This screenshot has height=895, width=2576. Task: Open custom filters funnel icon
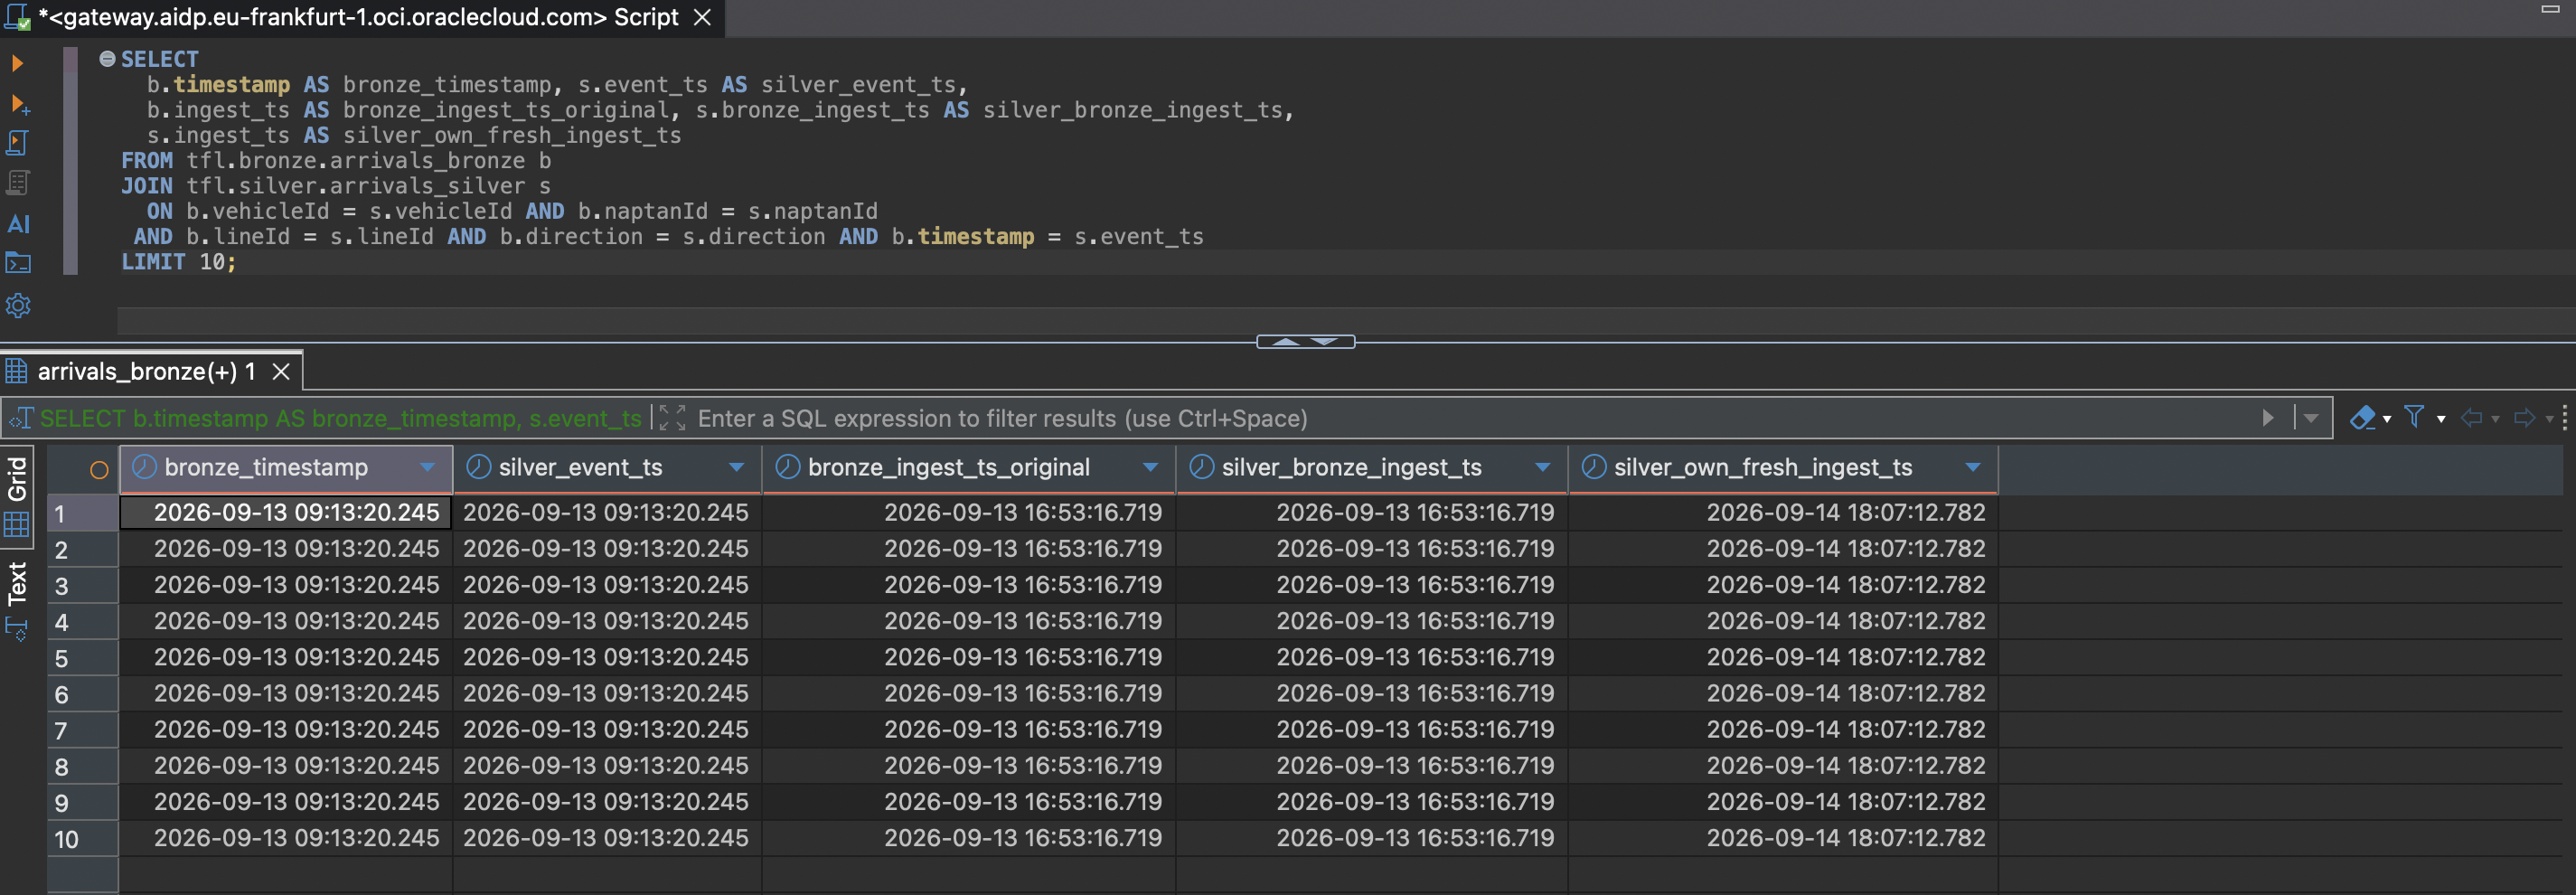2414,417
